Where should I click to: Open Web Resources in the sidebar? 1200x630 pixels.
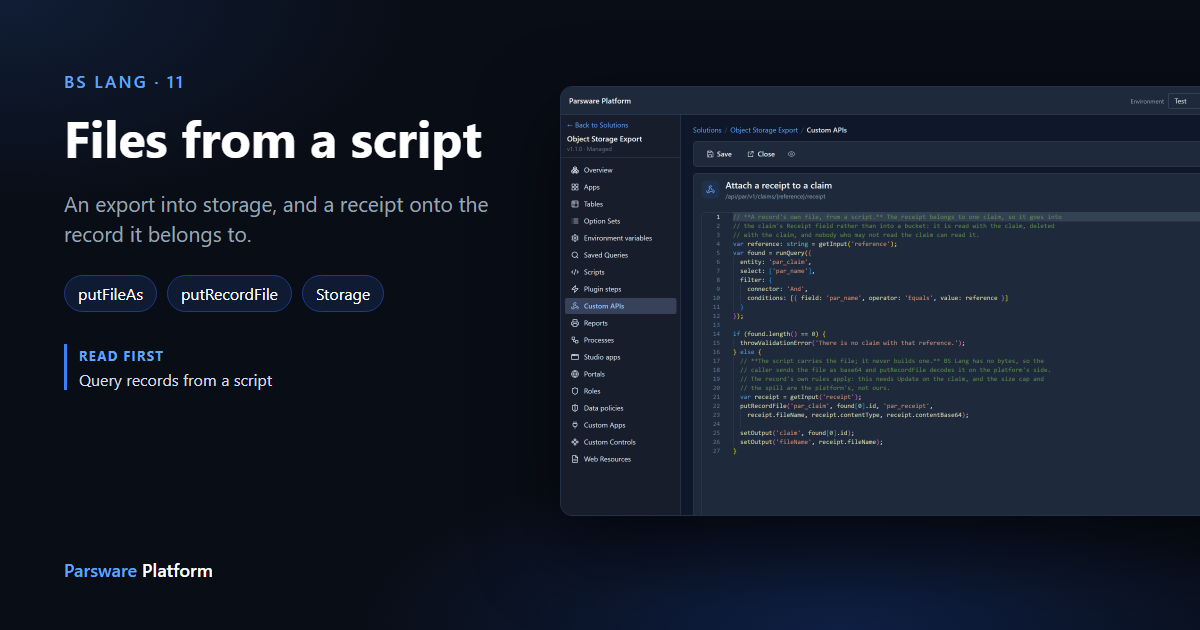[620, 459]
